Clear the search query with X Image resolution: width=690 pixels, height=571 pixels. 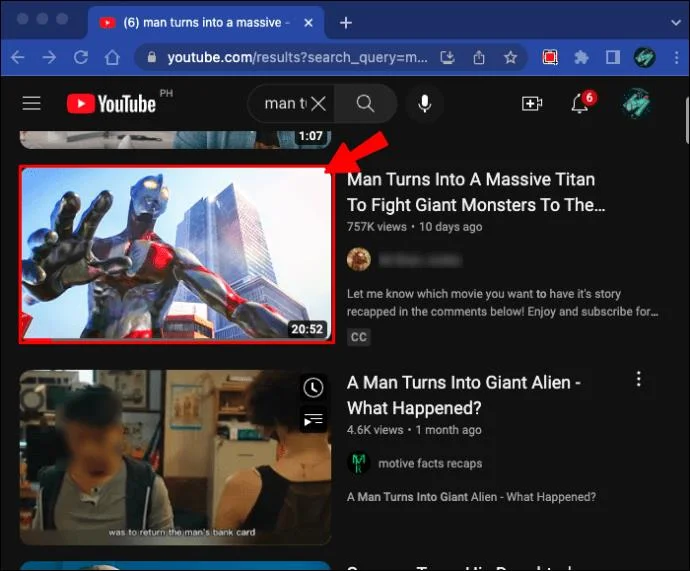pyautogui.click(x=319, y=104)
